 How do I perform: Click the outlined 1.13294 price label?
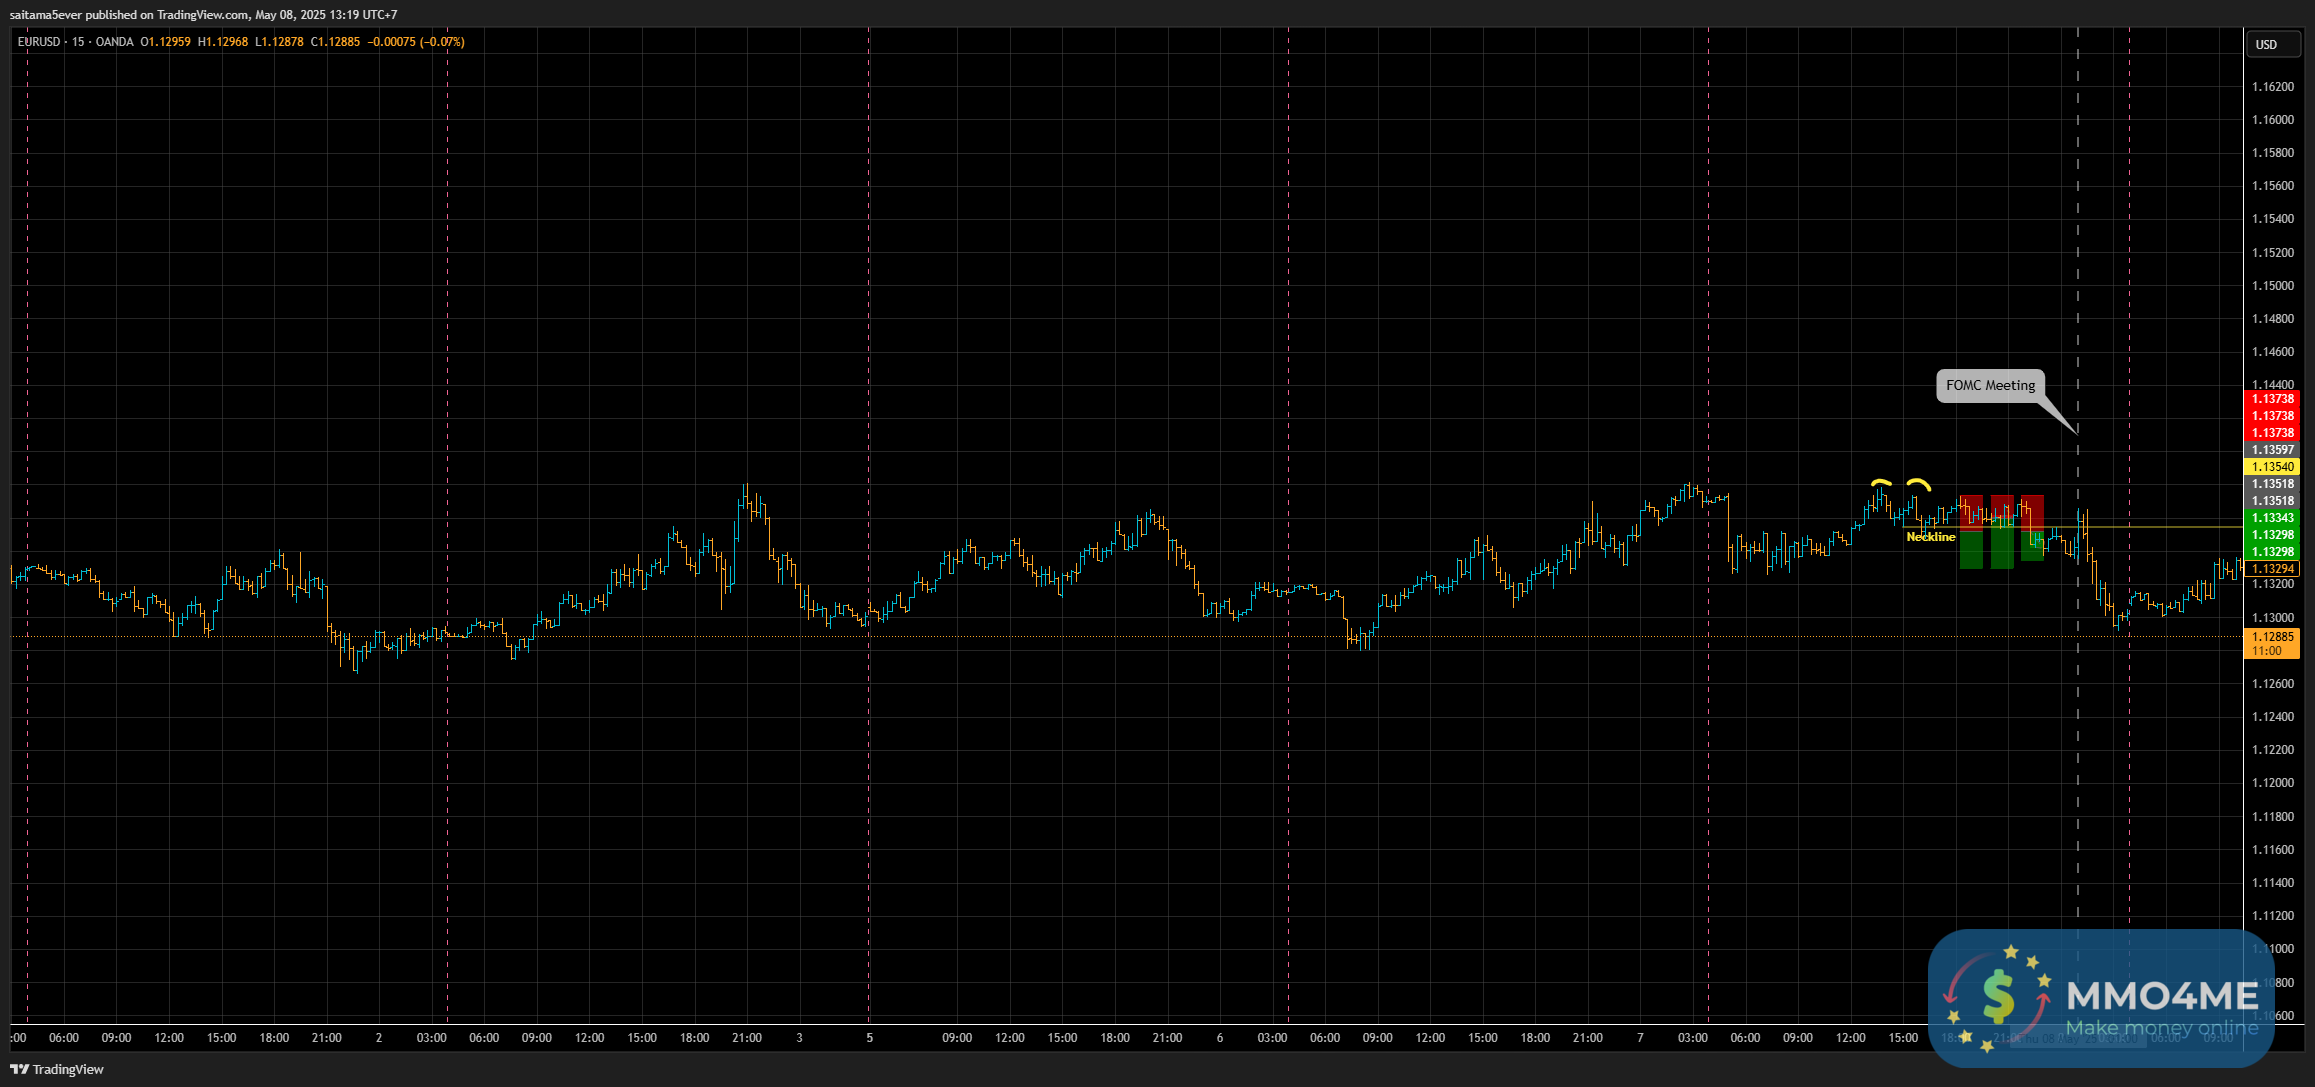point(2272,569)
